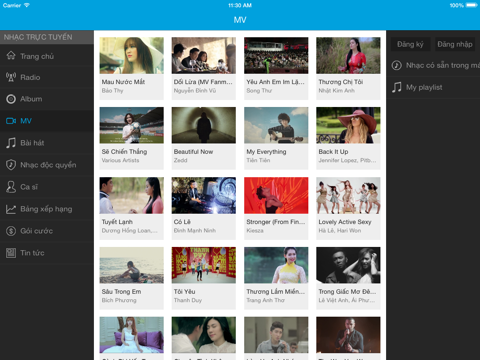This screenshot has height=360, width=480.
Task: Open Nhạc có sẵn trong máy
Action: pos(435,65)
